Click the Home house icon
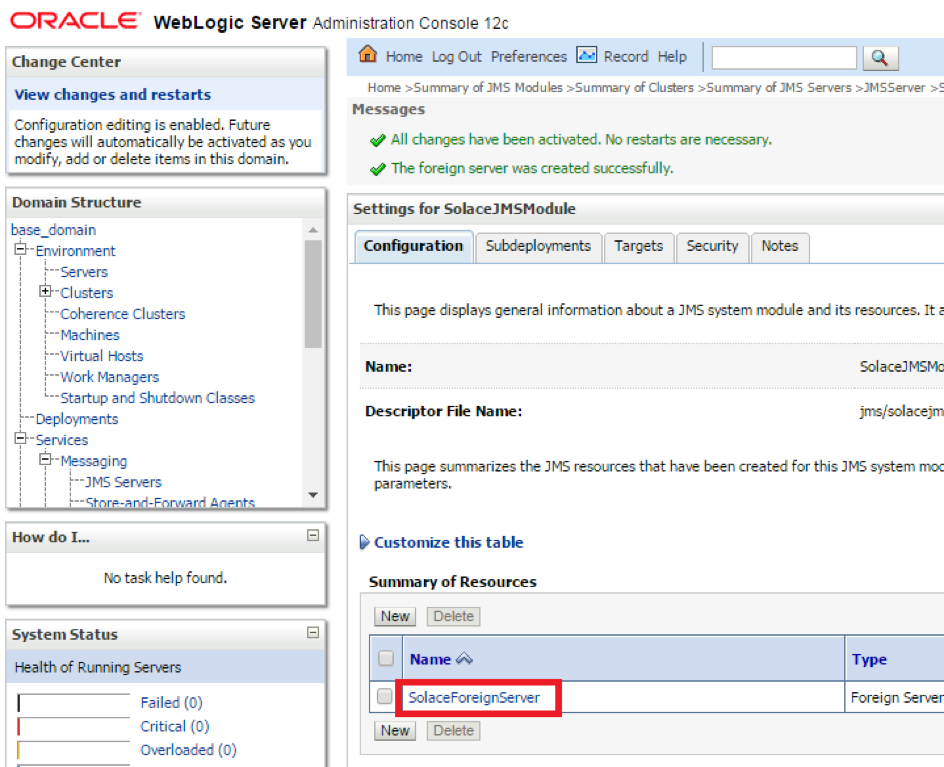944x767 pixels. tap(368, 55)
